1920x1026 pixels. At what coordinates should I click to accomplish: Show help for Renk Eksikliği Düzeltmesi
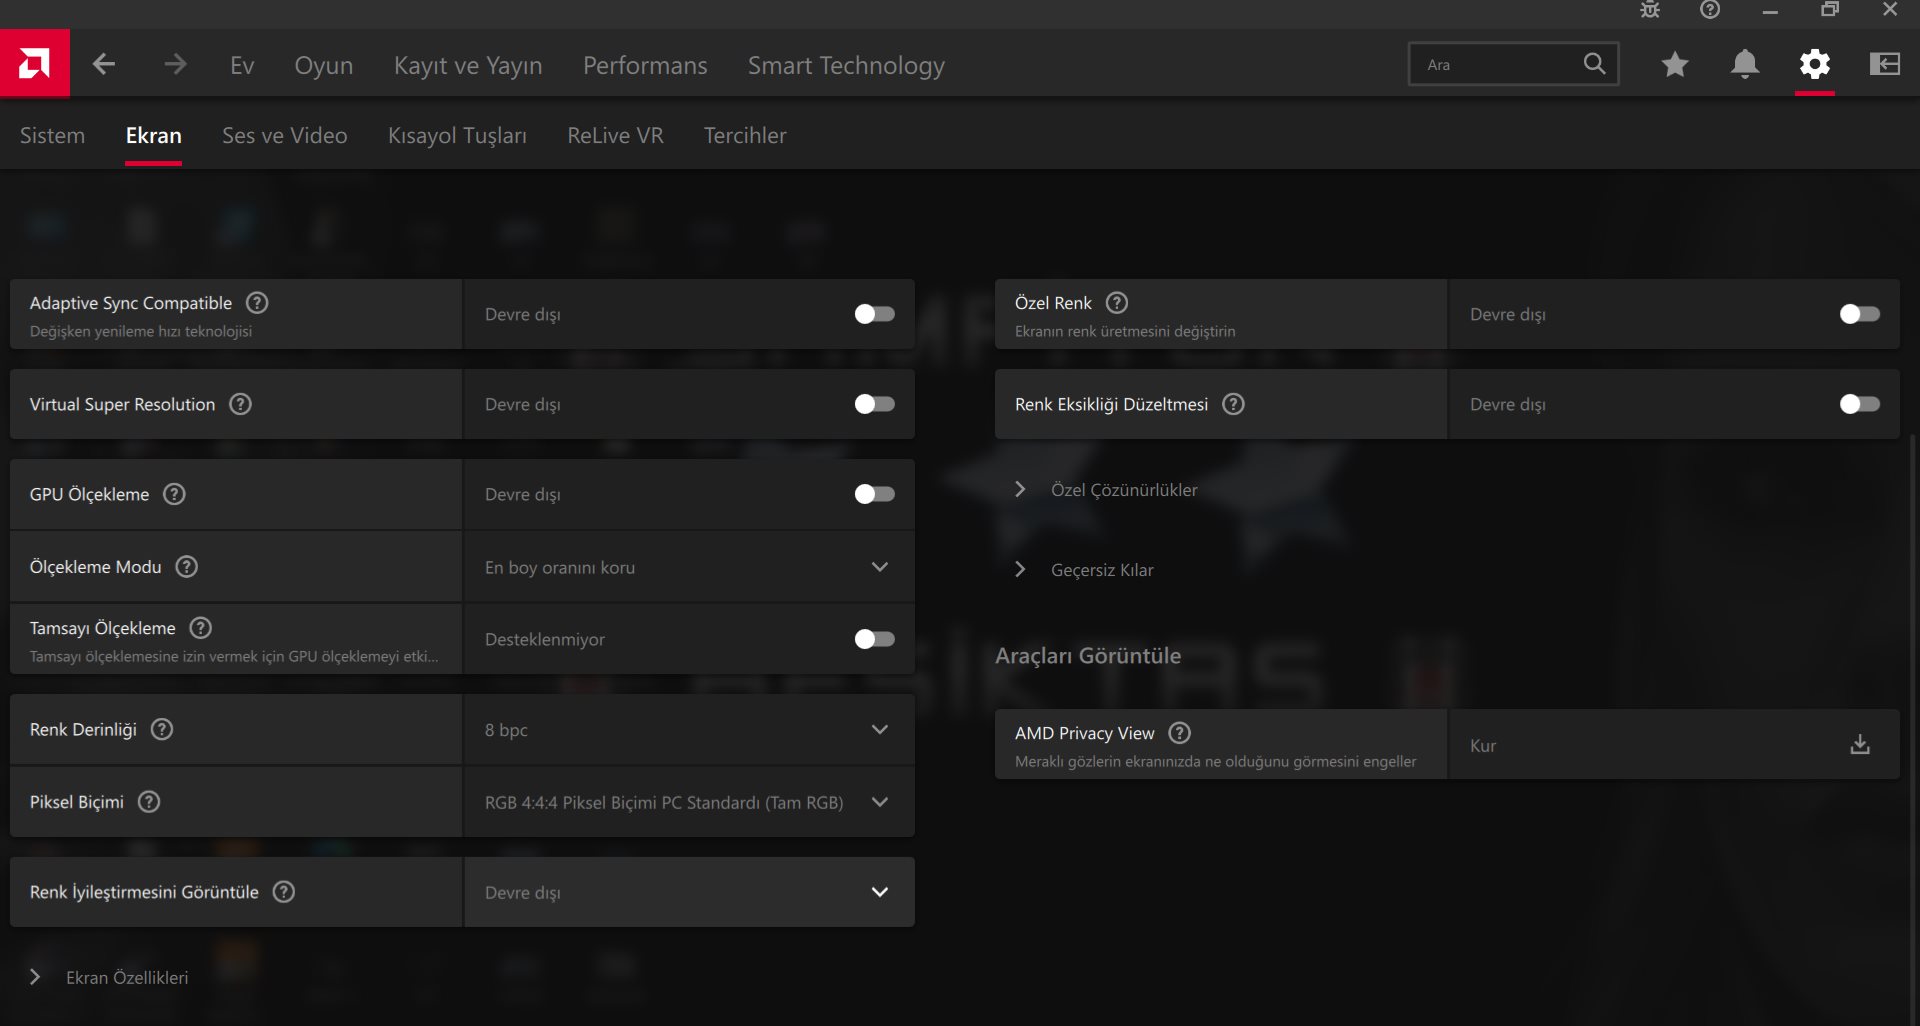[1233, 404]
